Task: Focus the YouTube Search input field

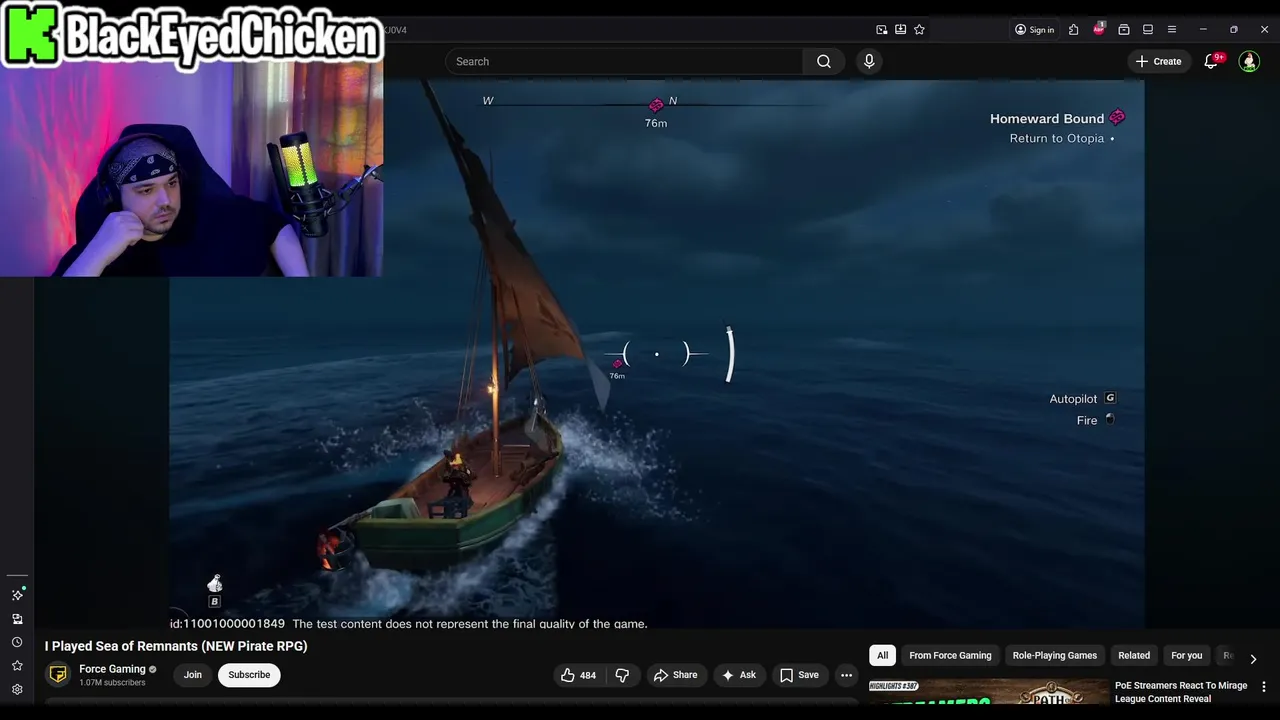Action: tap(624, 61)
